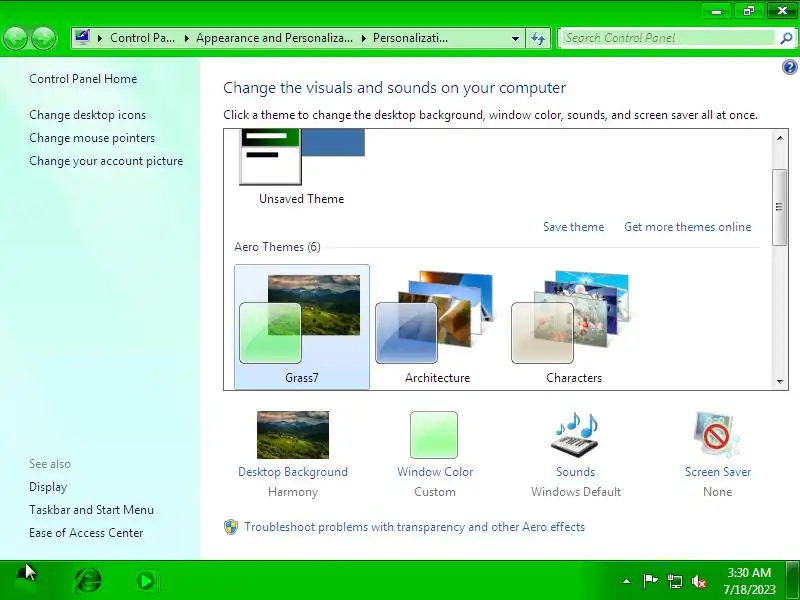Open Control Panel Home
The image size is (800, 600).
83,79
